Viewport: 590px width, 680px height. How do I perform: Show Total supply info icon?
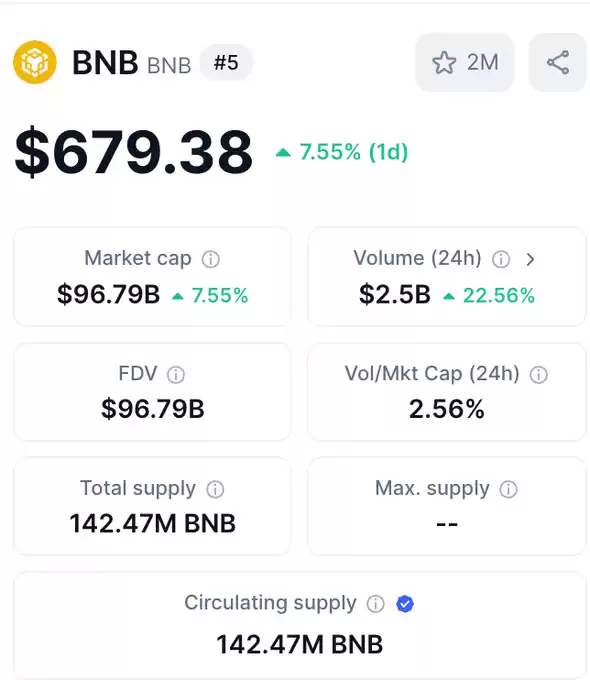(x=215, y=490)
